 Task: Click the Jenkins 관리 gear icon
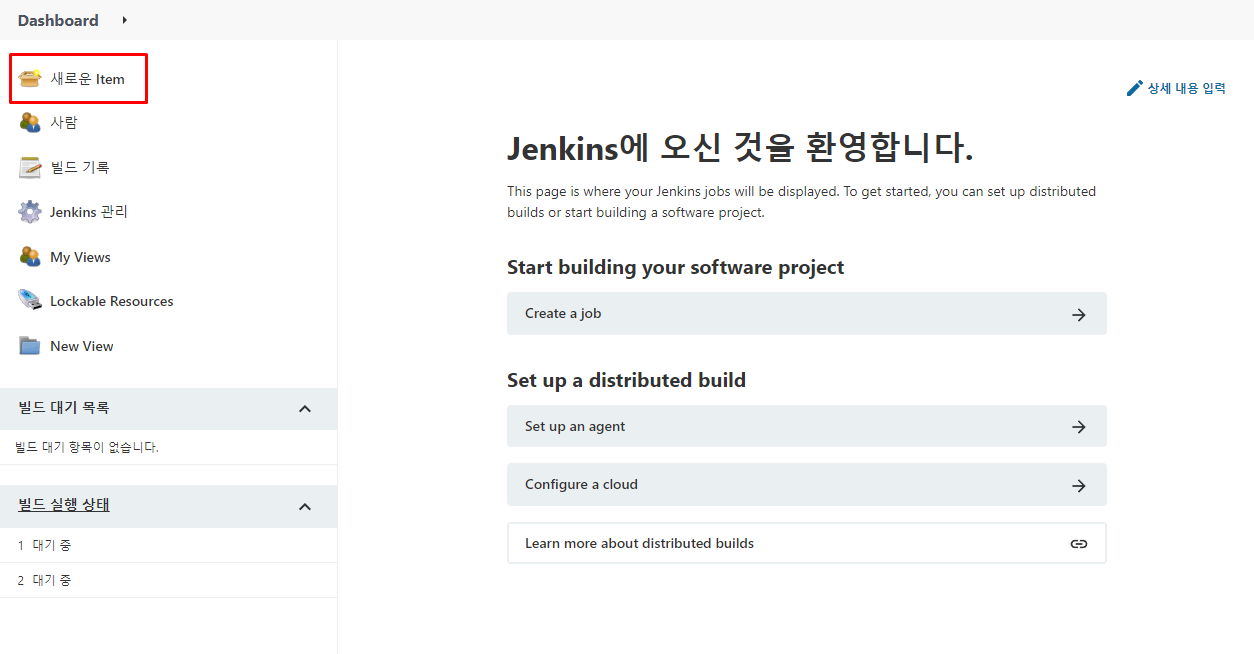tap(30, 212)
